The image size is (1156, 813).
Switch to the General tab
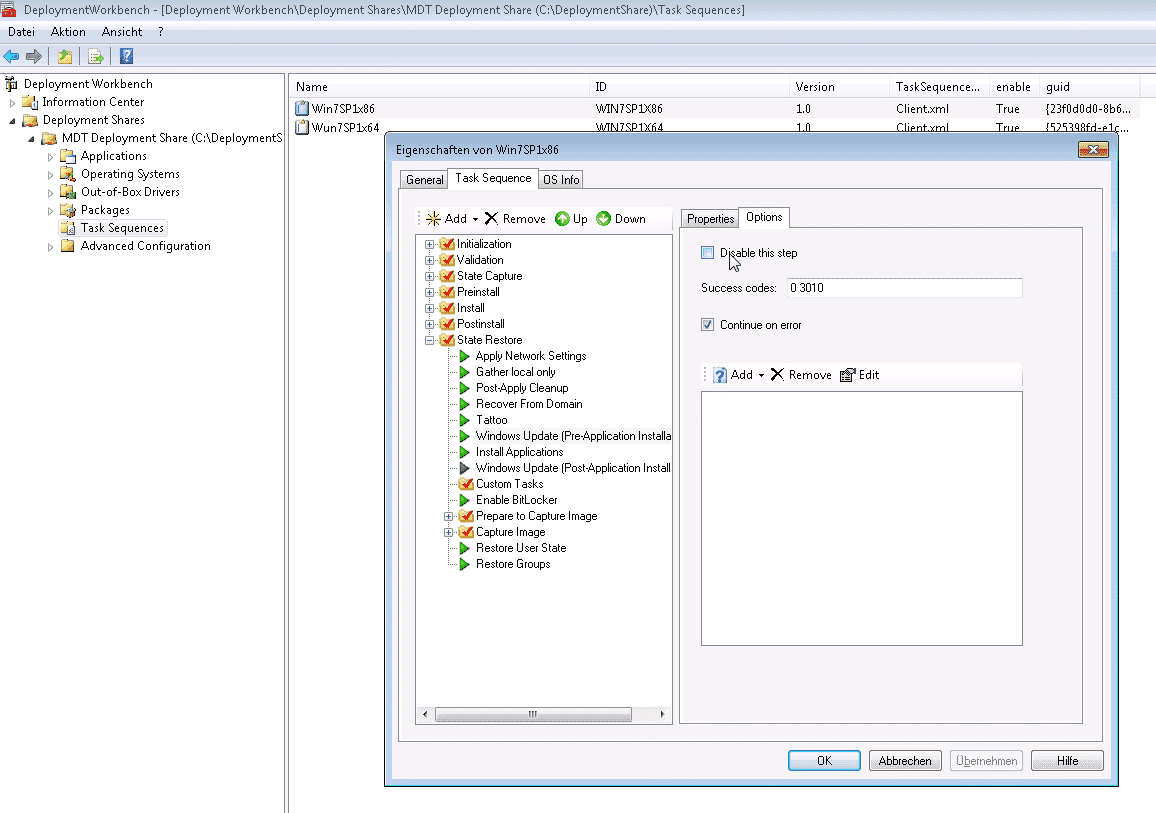424,180
